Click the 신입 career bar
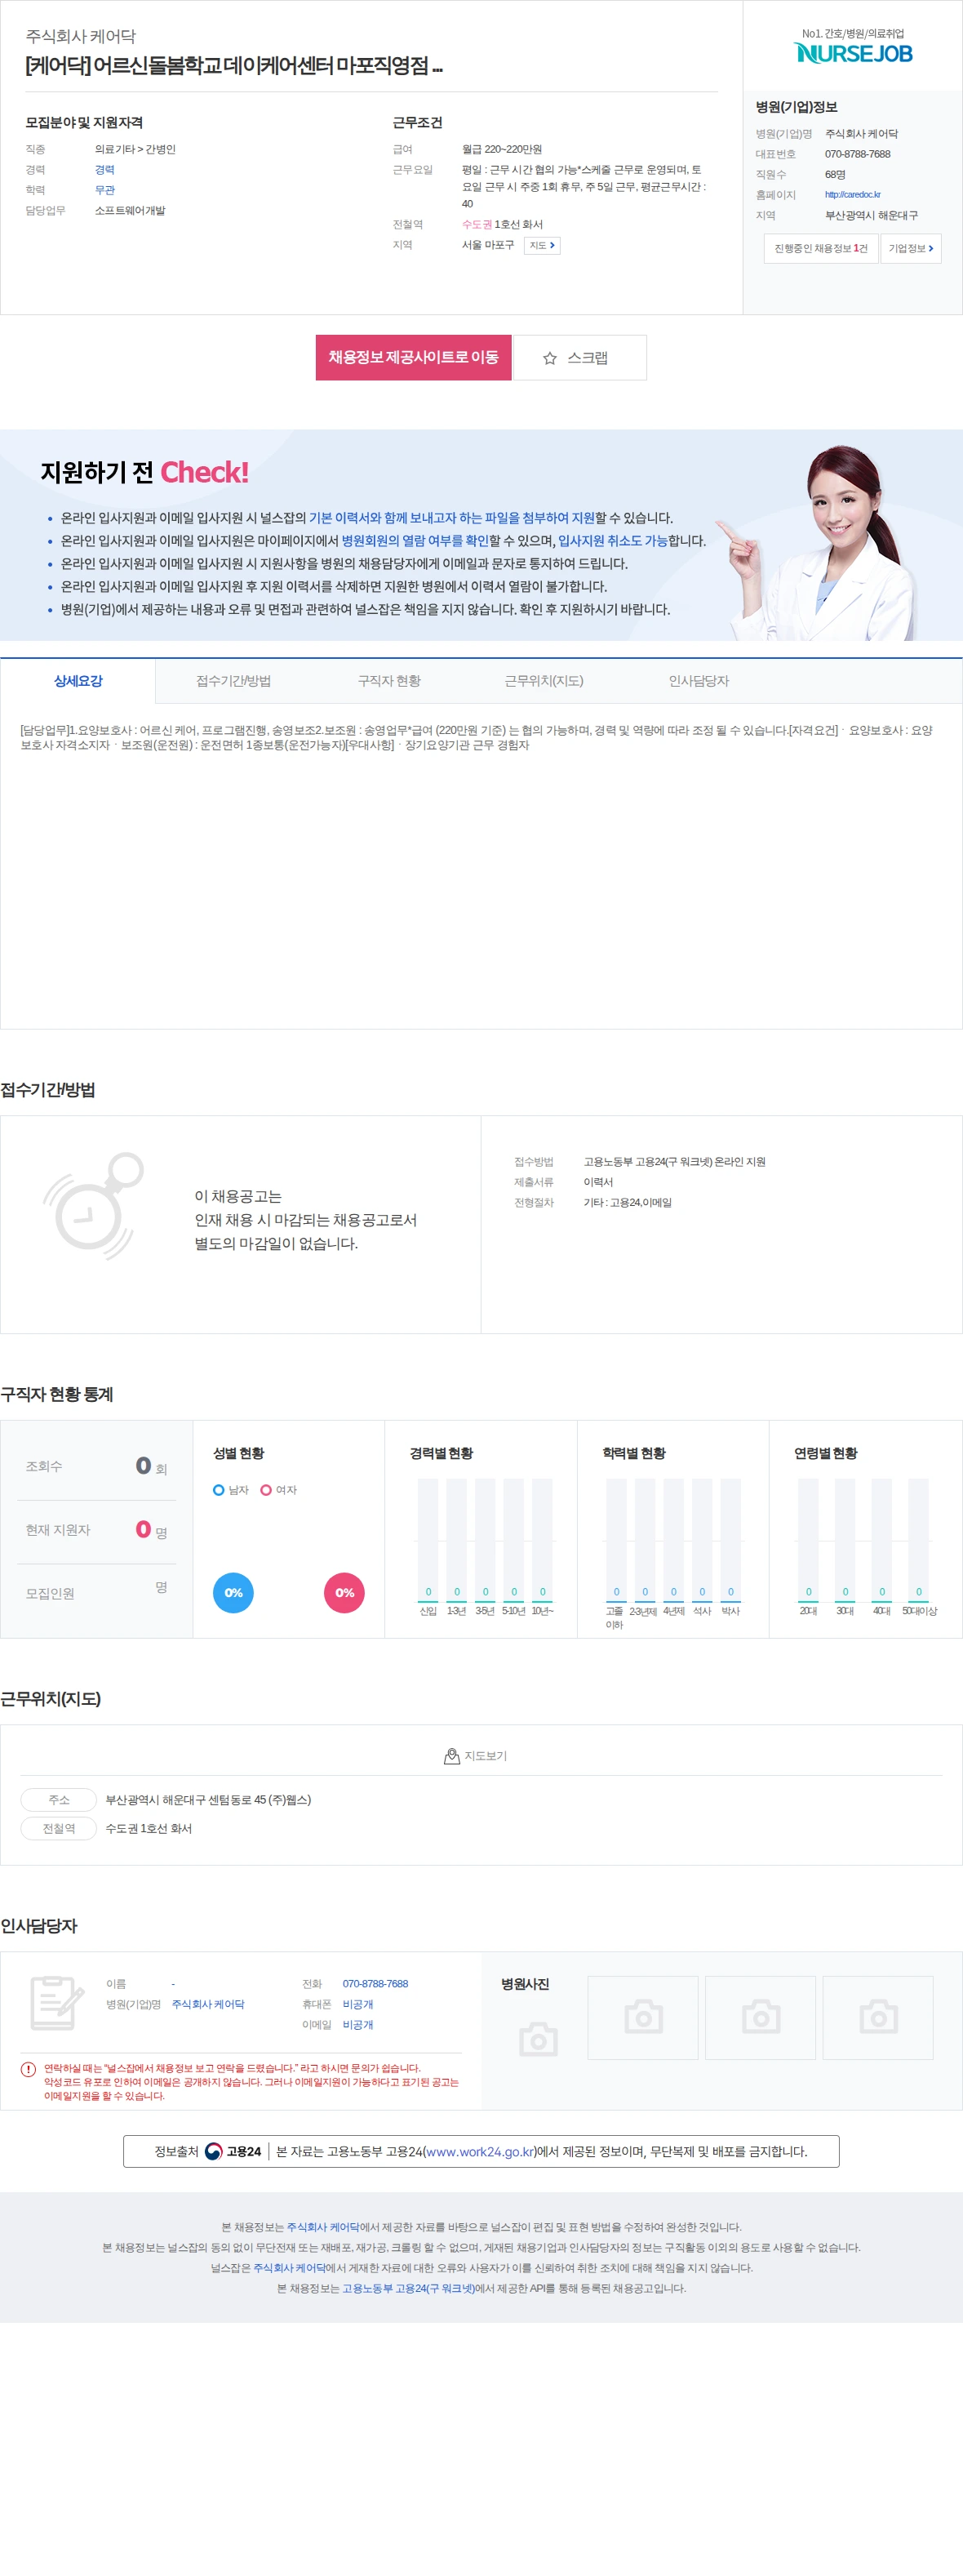963x2576 pixels. 428,1539
